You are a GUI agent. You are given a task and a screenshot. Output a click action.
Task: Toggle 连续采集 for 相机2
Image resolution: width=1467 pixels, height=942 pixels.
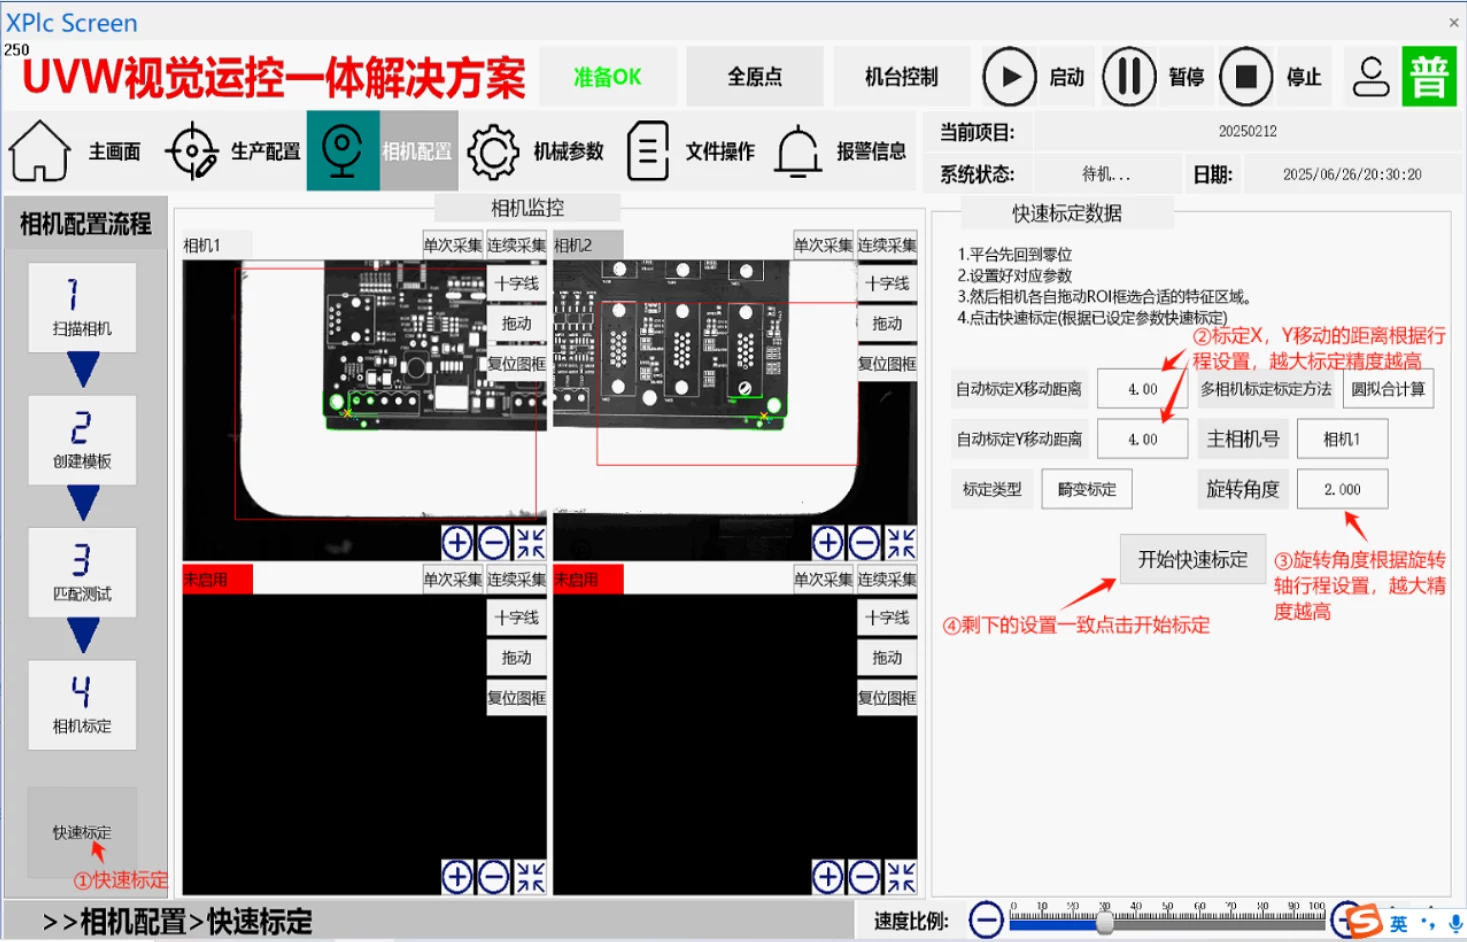coord(887,245)
